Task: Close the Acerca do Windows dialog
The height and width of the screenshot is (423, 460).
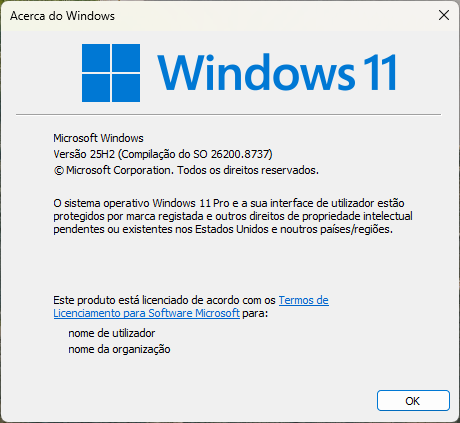Action: [444, 15]
